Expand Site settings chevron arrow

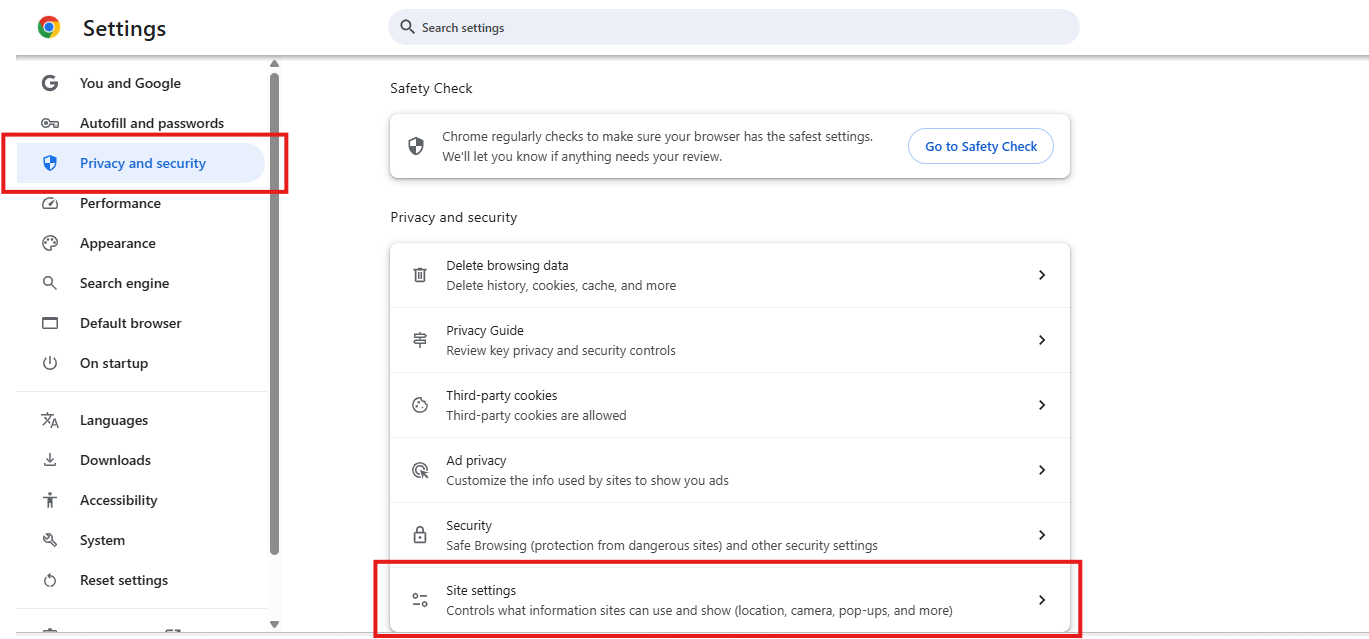(x=1041, y=600)
